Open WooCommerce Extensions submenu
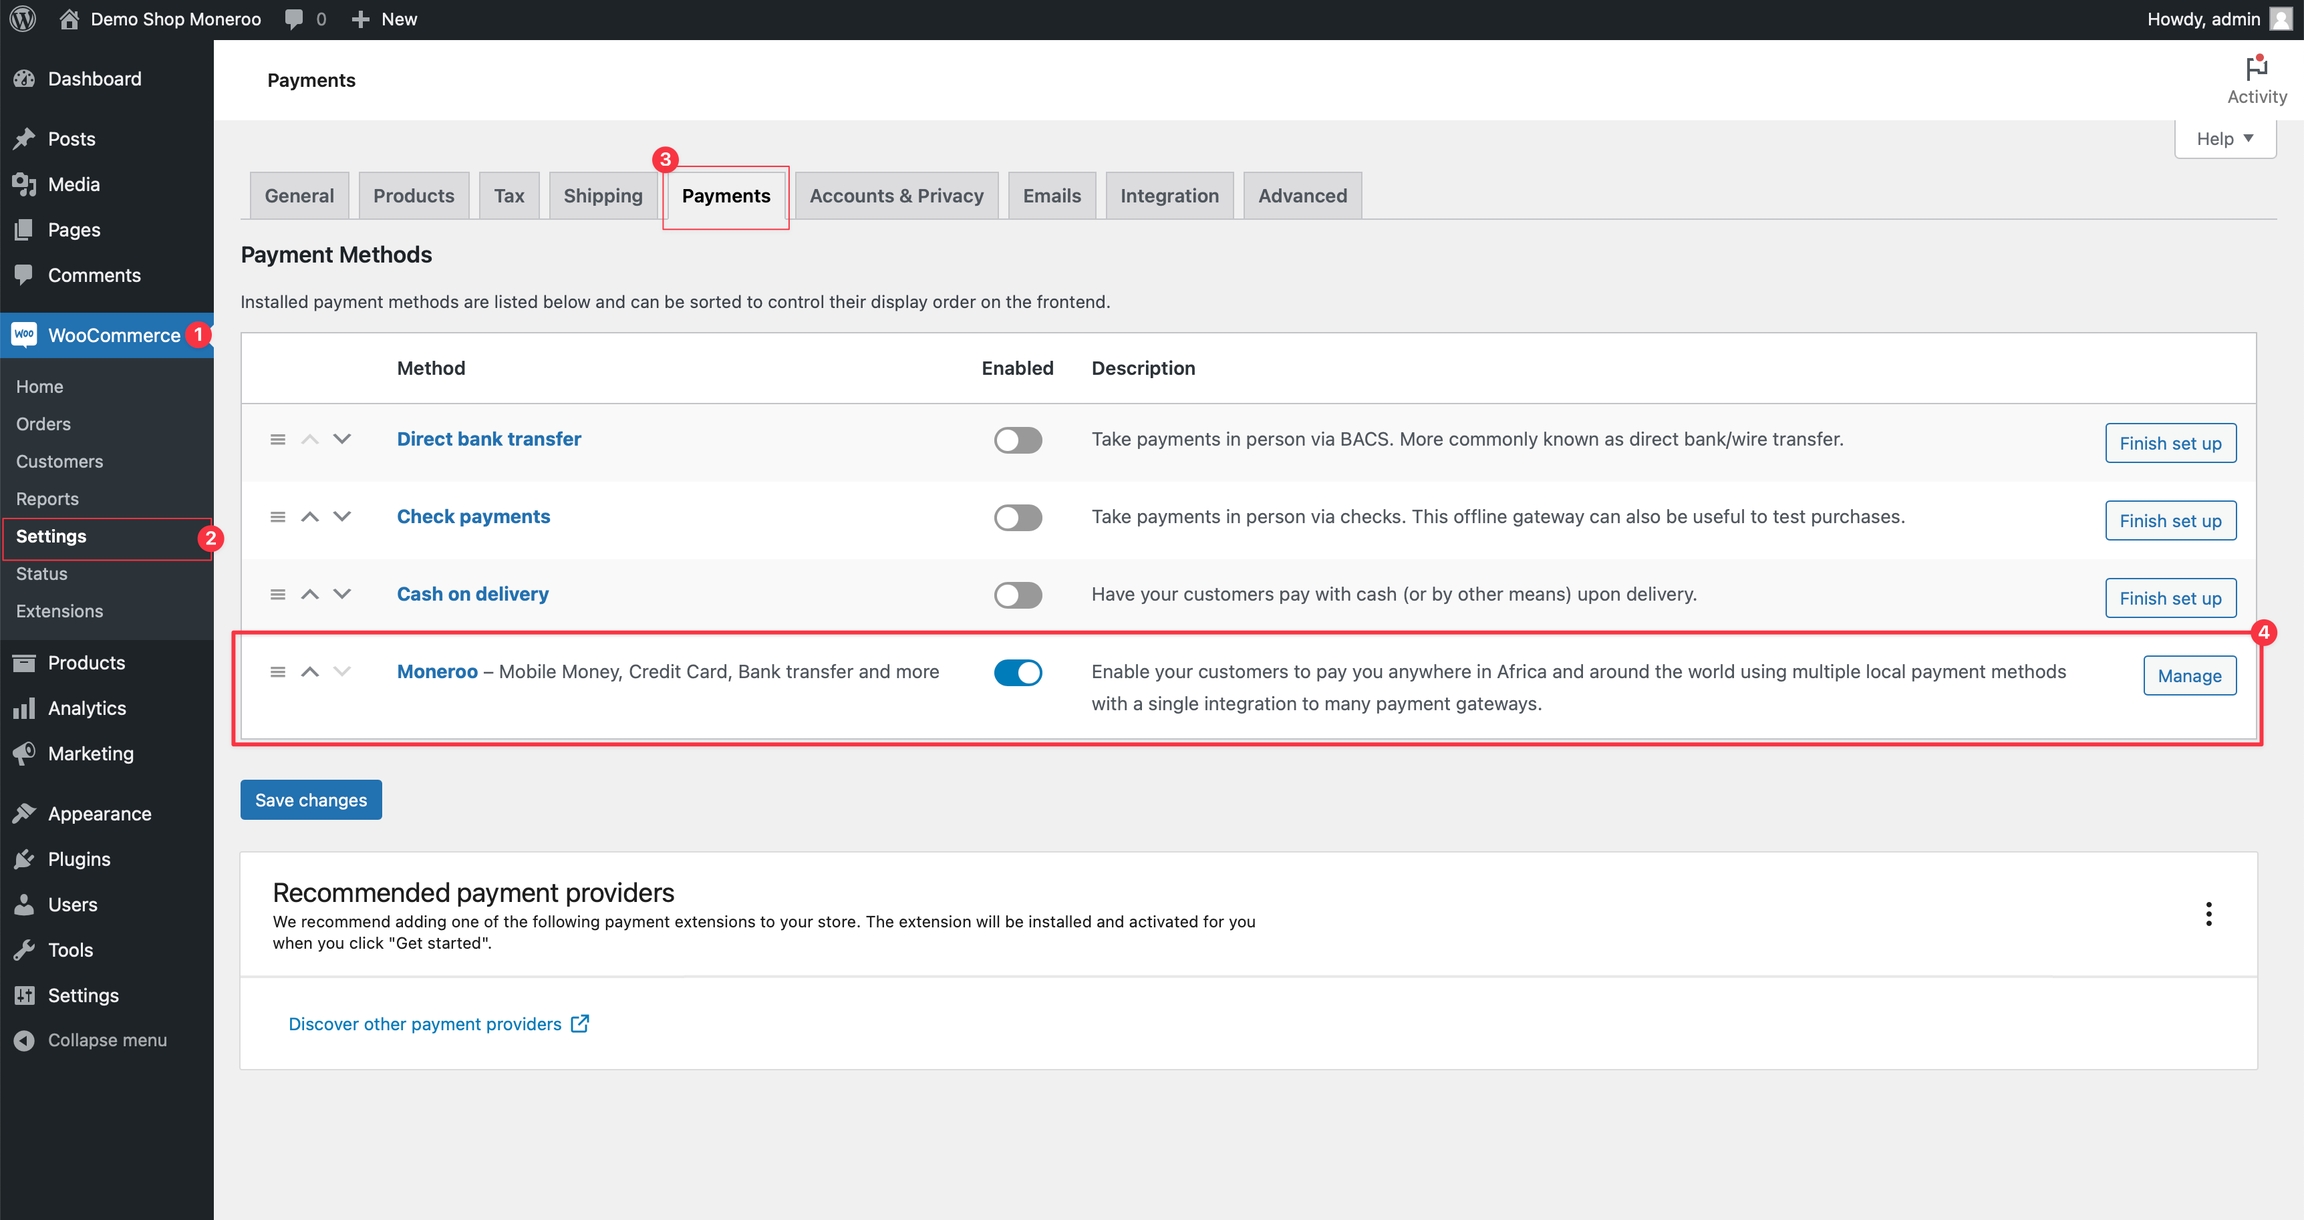The image size is (2304, 1220). pos(59,611)
